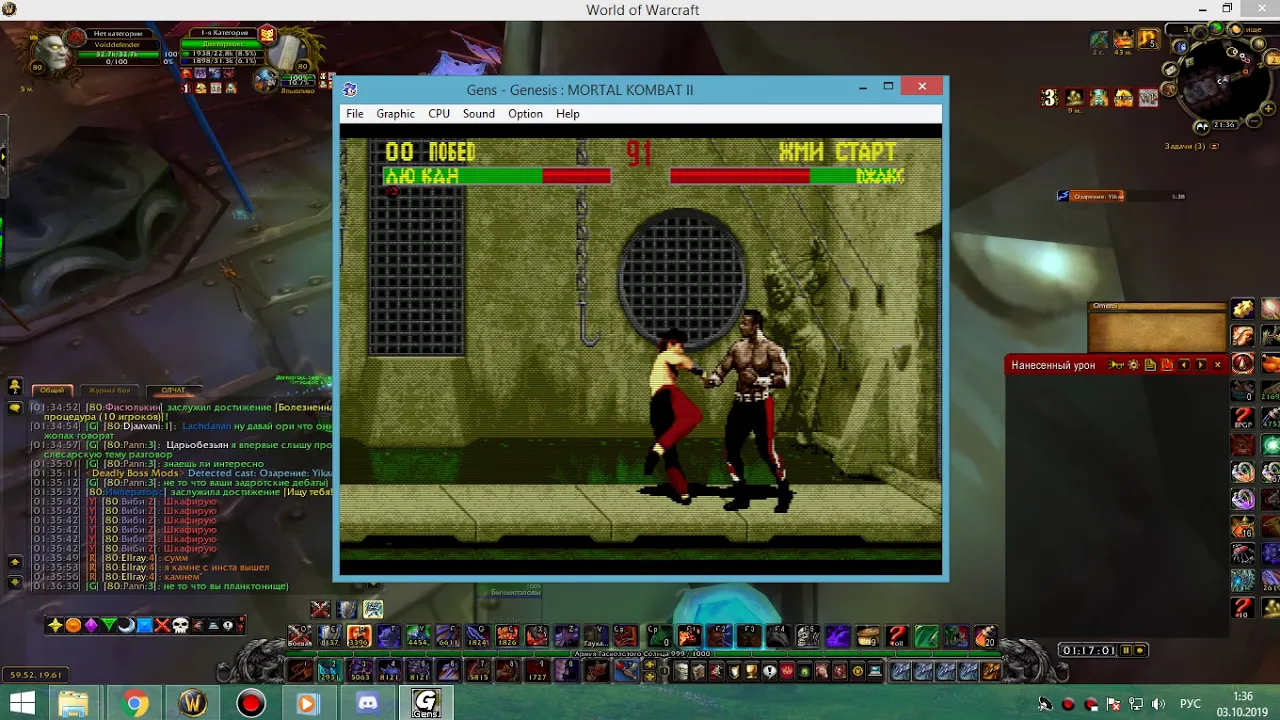This screenshot has height=720, width=1280.
Task: Click action button showing 5815
Action: (478, 670)
